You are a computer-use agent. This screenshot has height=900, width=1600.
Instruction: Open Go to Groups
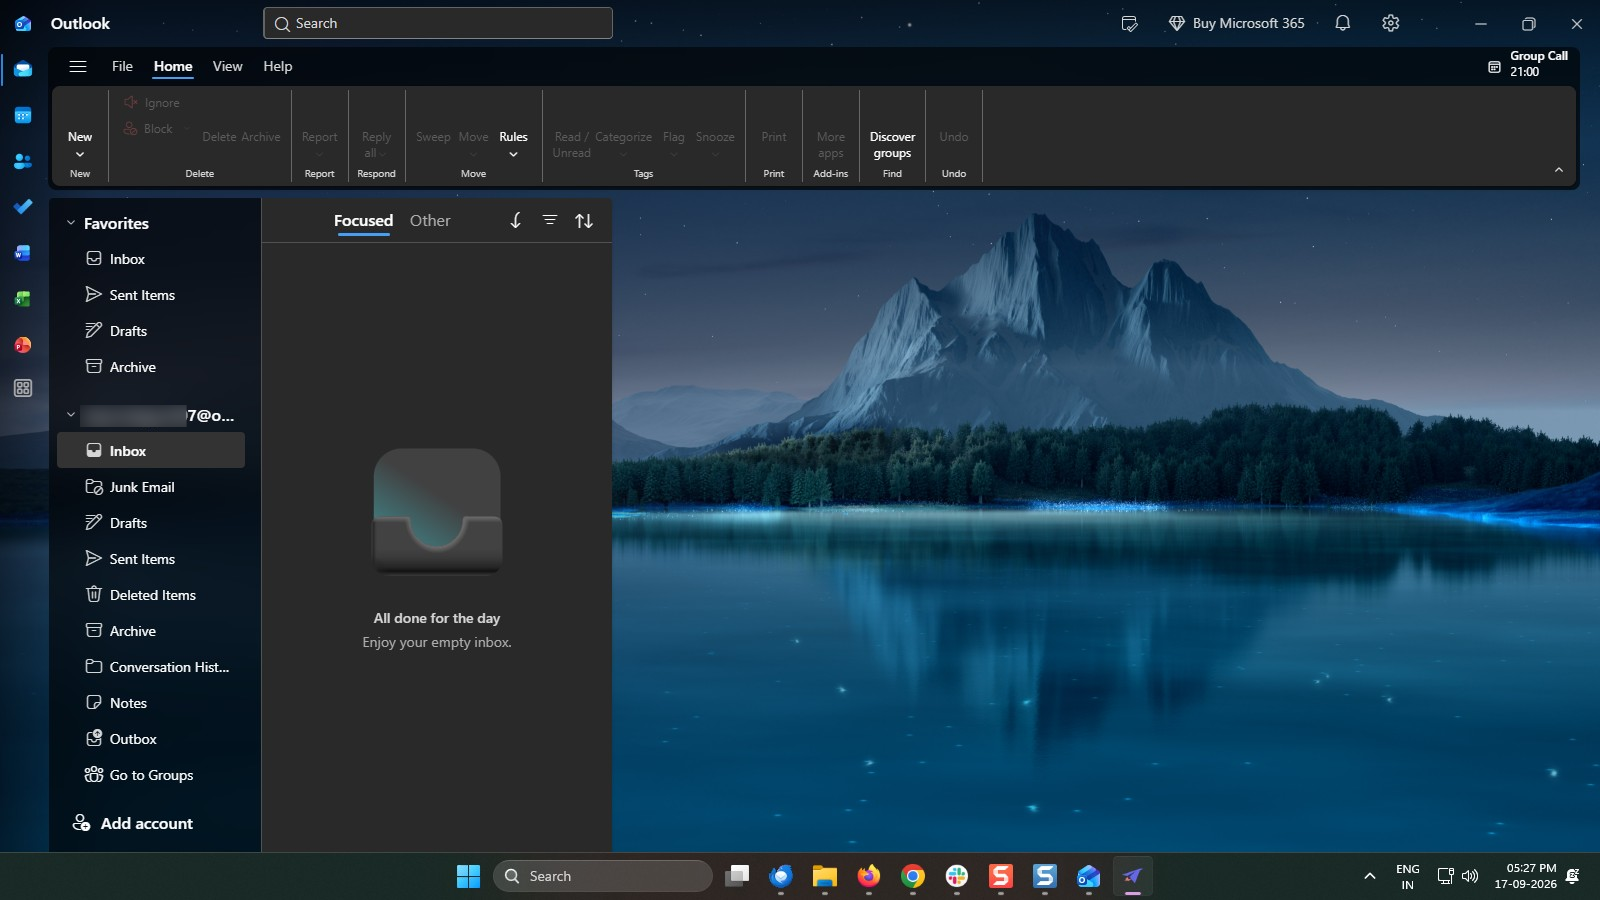pos(151,775)
